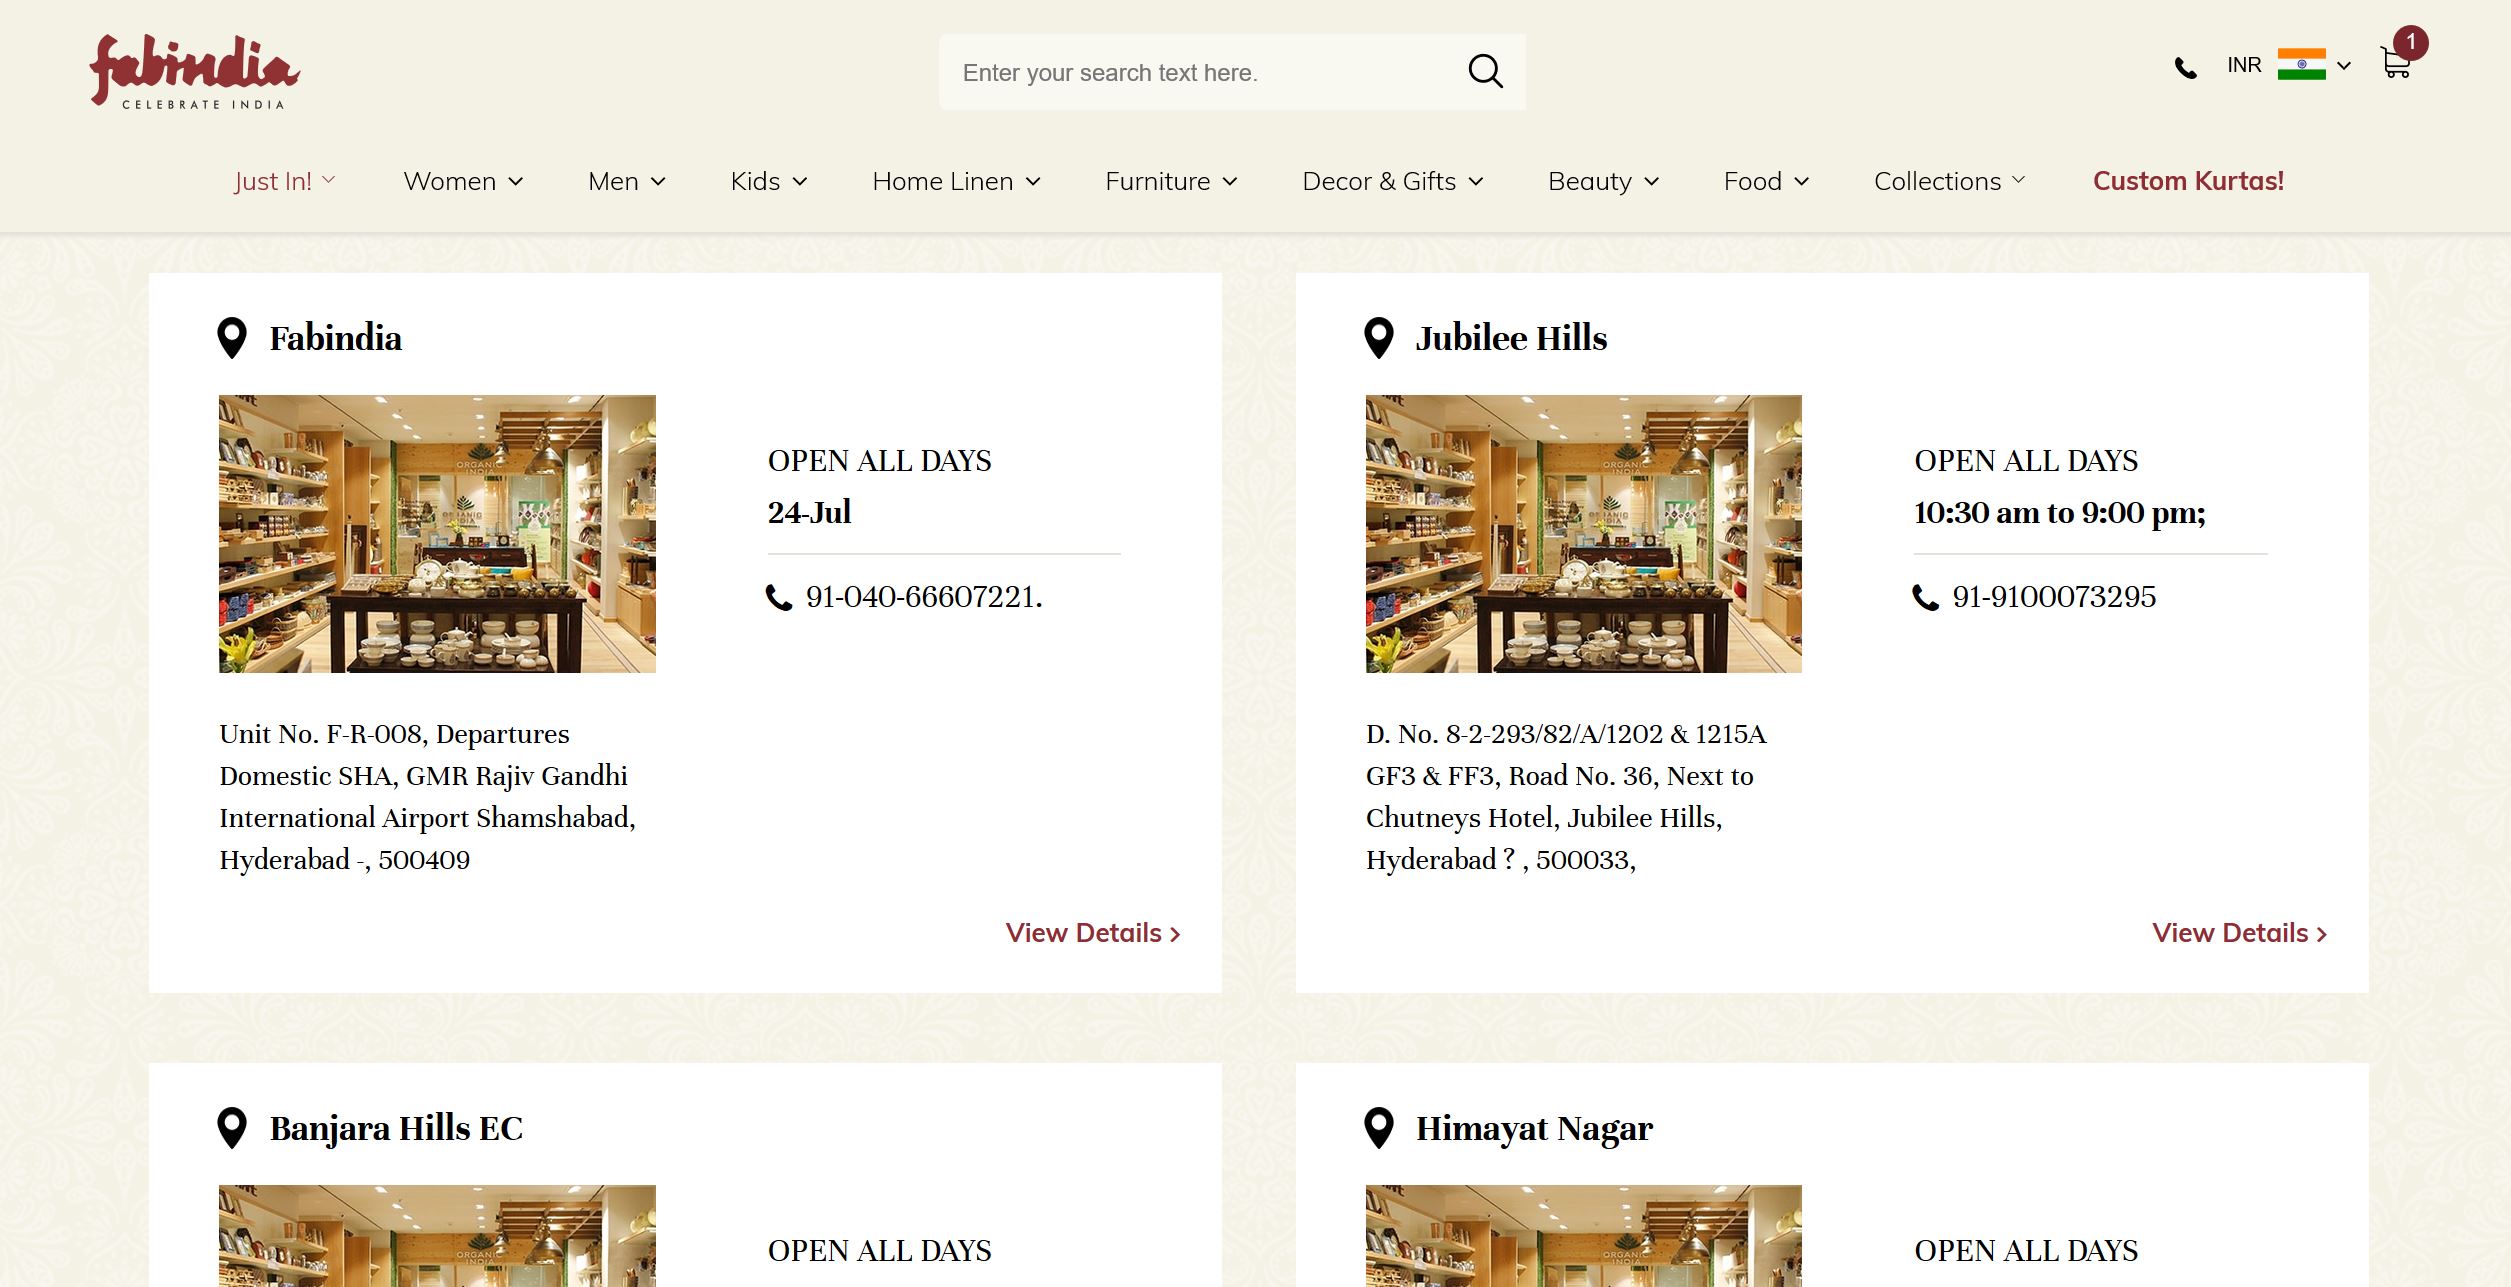Click location pin beside Jubilee Hills
Screen dimensions: 2511x1287
[1379, 338]
